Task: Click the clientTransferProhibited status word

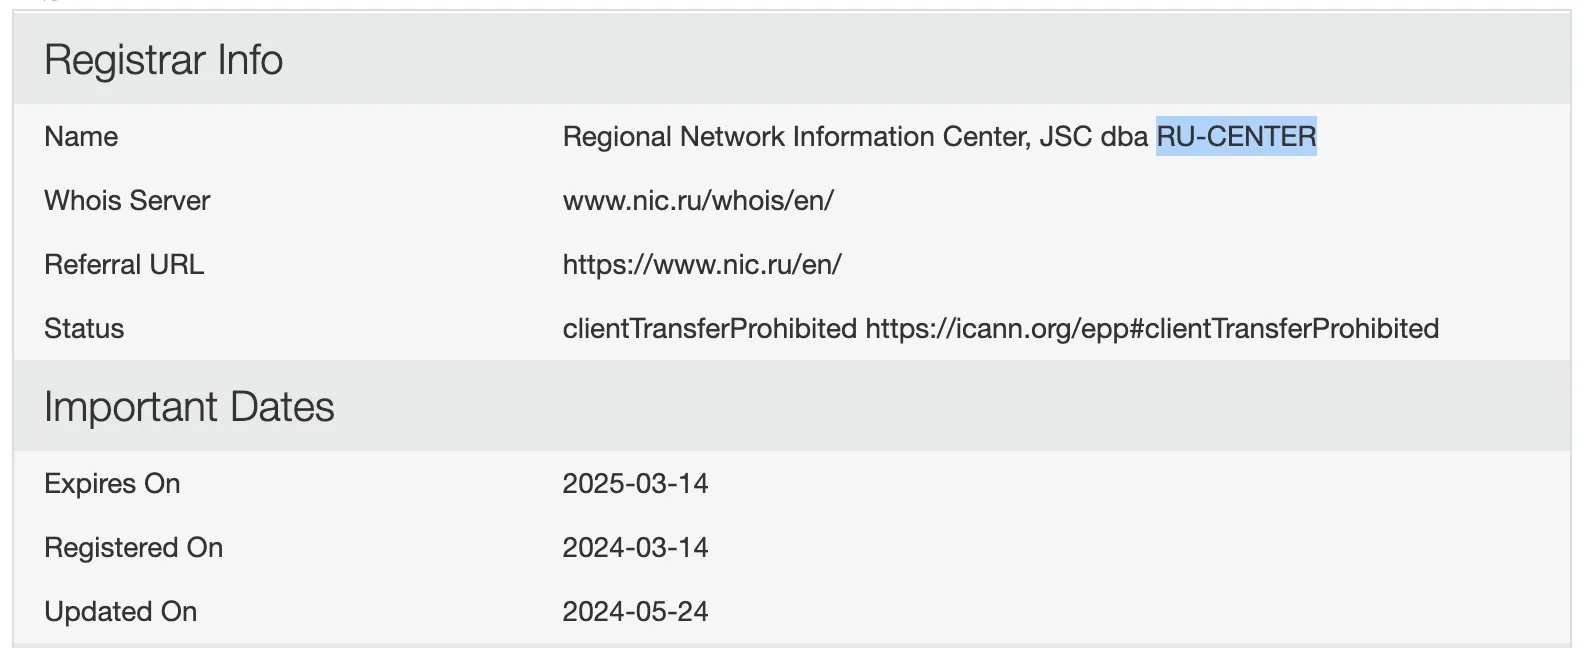Action: pyautogui.click(x=709, y=329)
